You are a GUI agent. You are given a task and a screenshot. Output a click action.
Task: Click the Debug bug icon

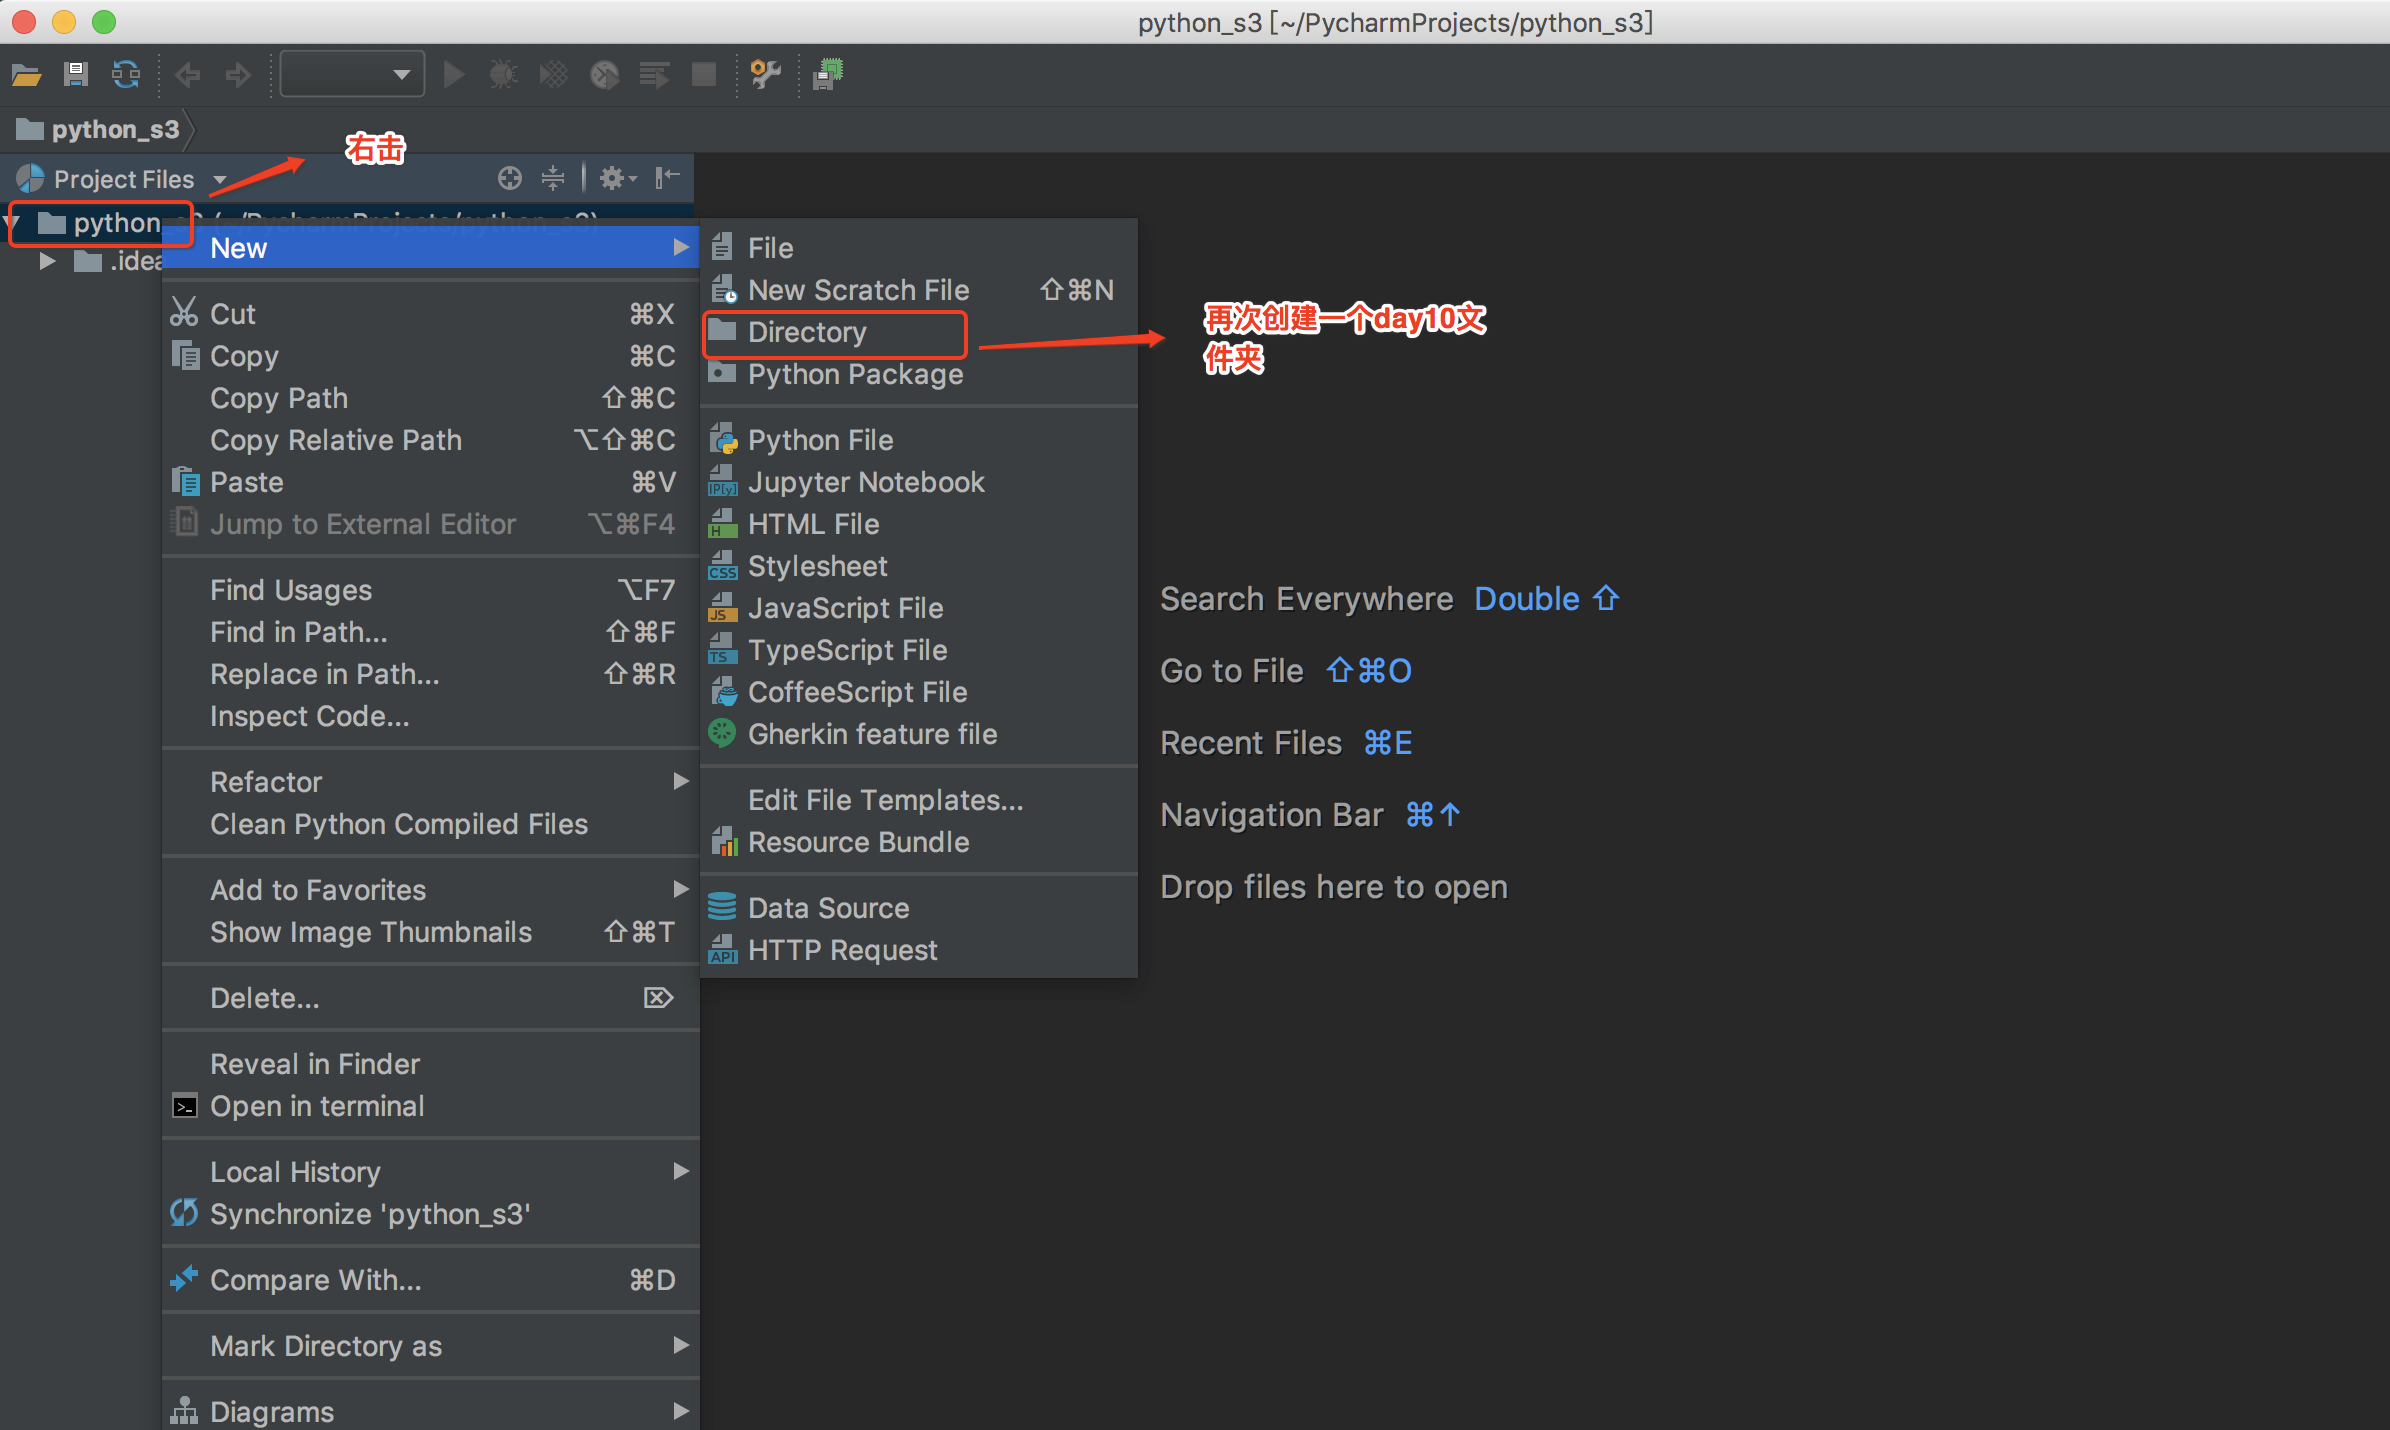click(503, 75)
